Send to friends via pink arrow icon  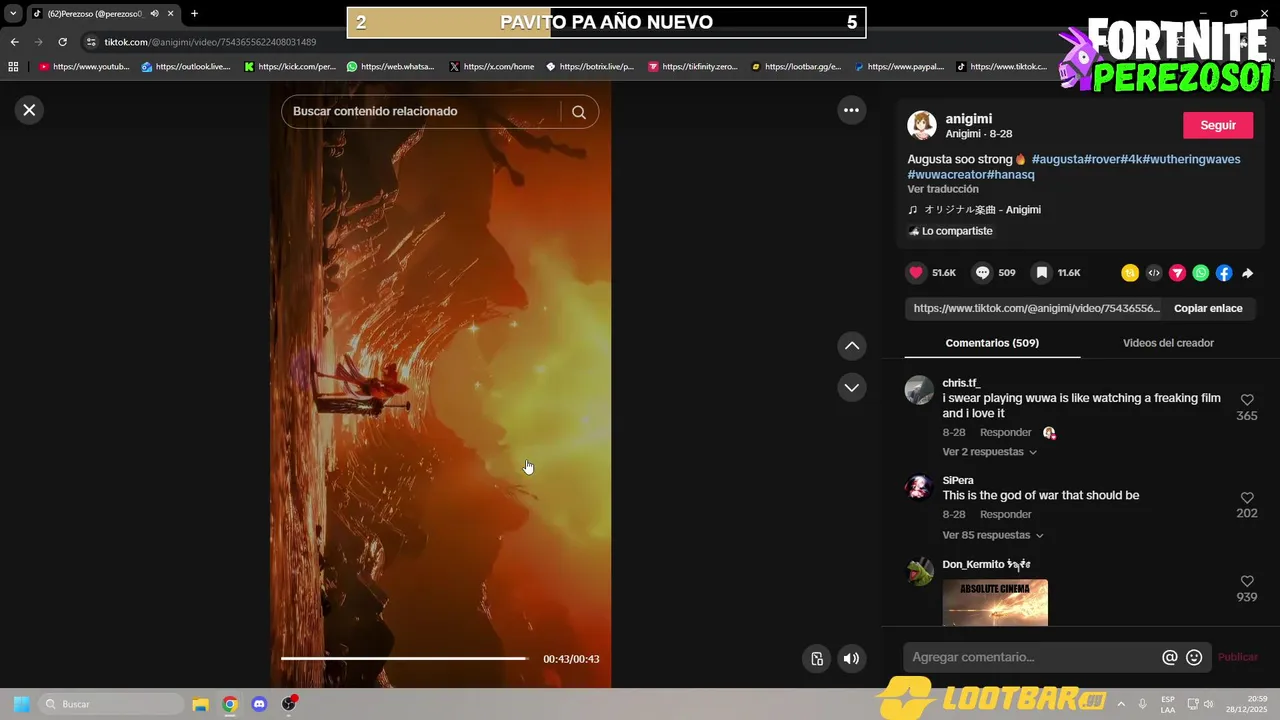coord(1177,273)
